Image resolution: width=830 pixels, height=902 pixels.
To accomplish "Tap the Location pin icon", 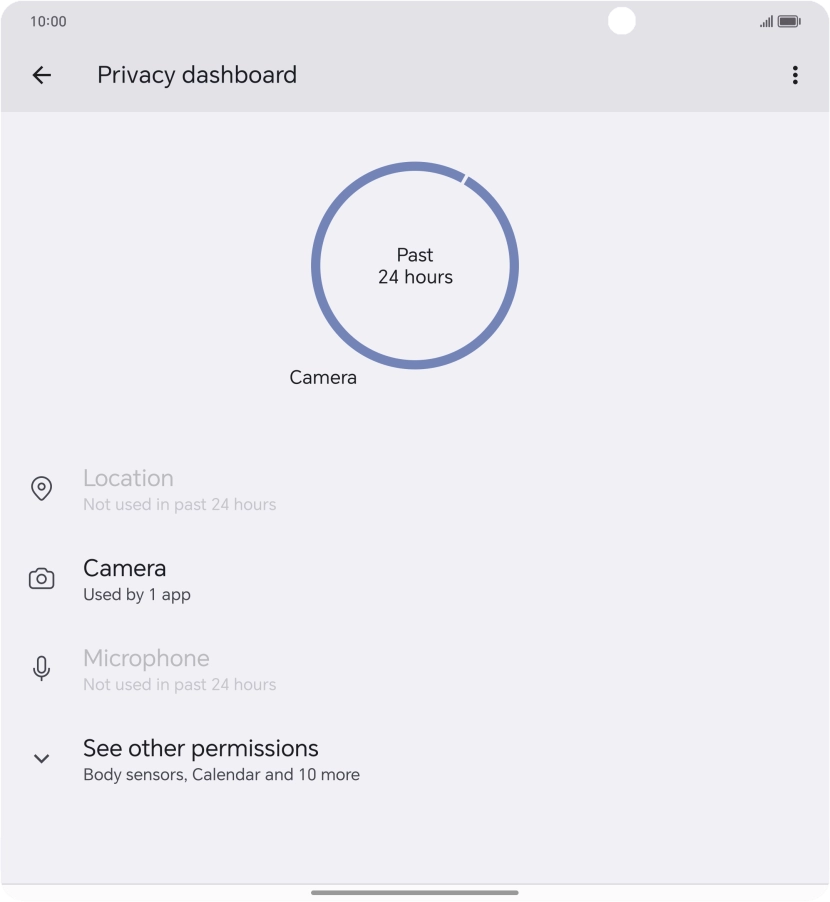I will [x=41, y=489].
